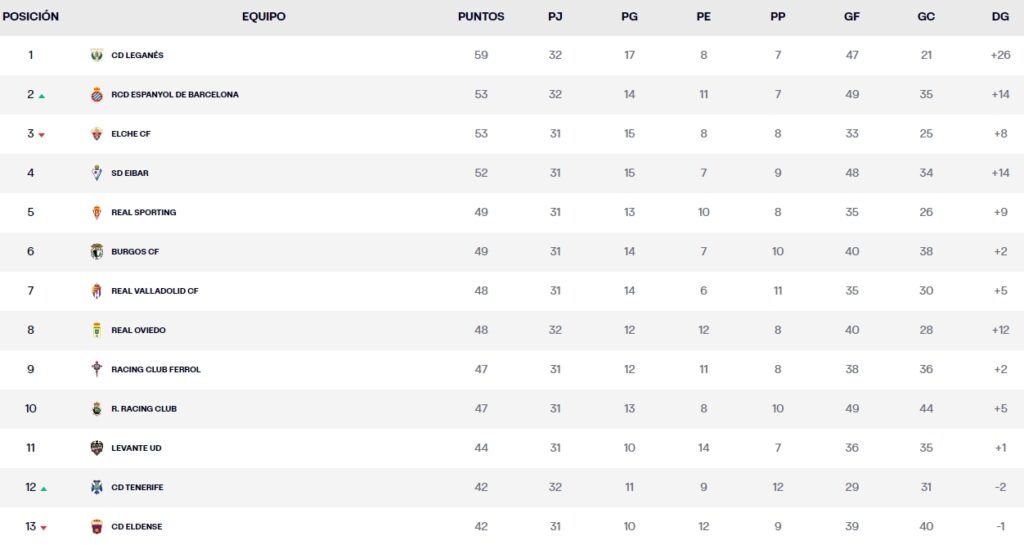
Task: Click the green up arrow beside position 2
Action: [42, 96]
